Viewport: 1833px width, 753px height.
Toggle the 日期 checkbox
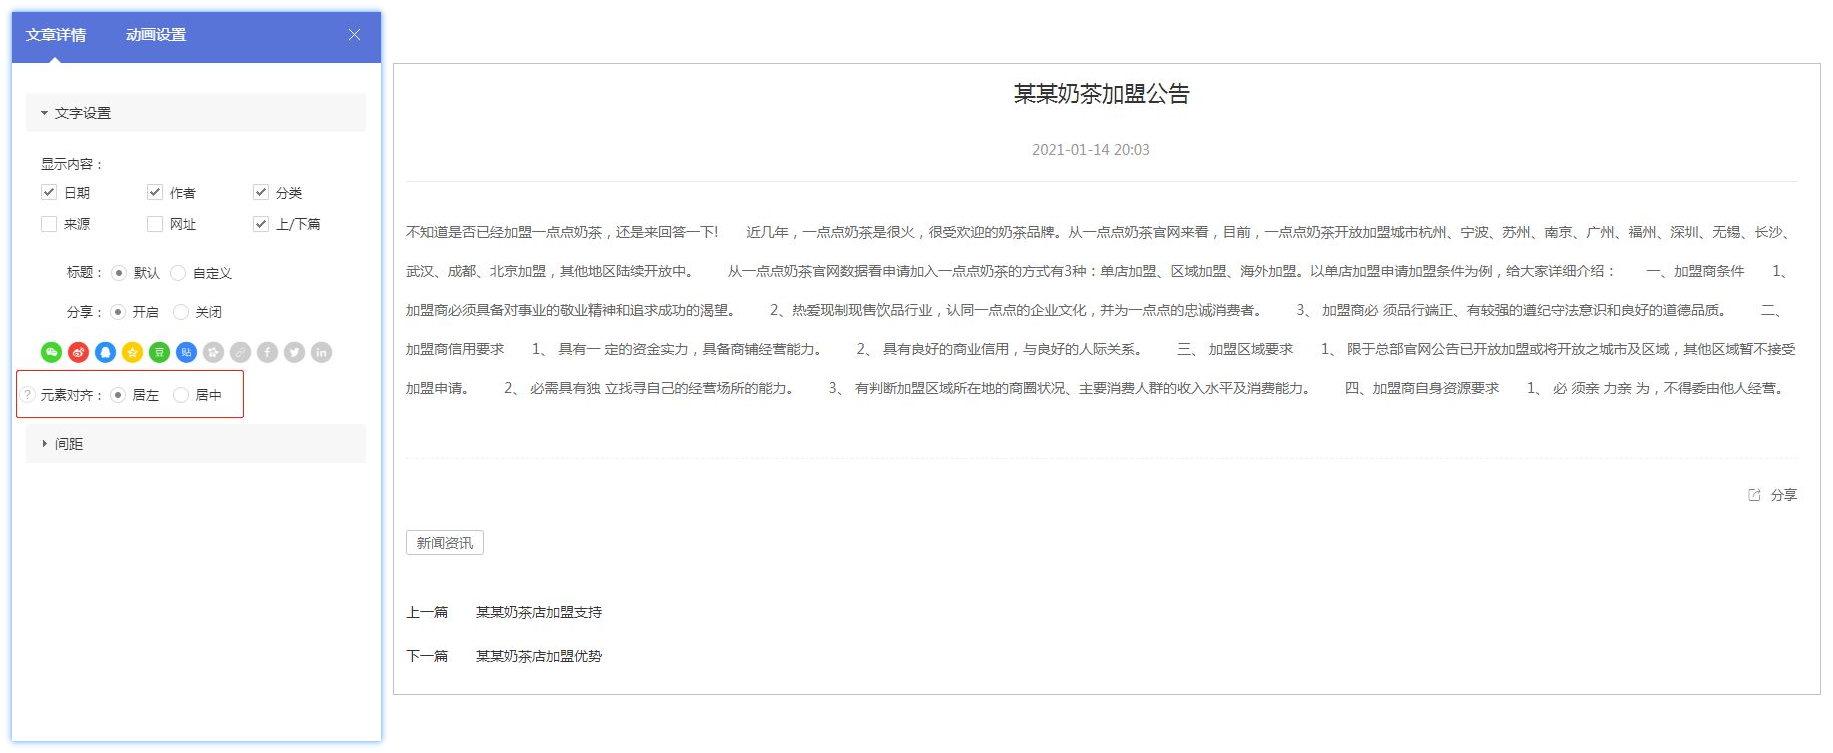pos(49,192)
